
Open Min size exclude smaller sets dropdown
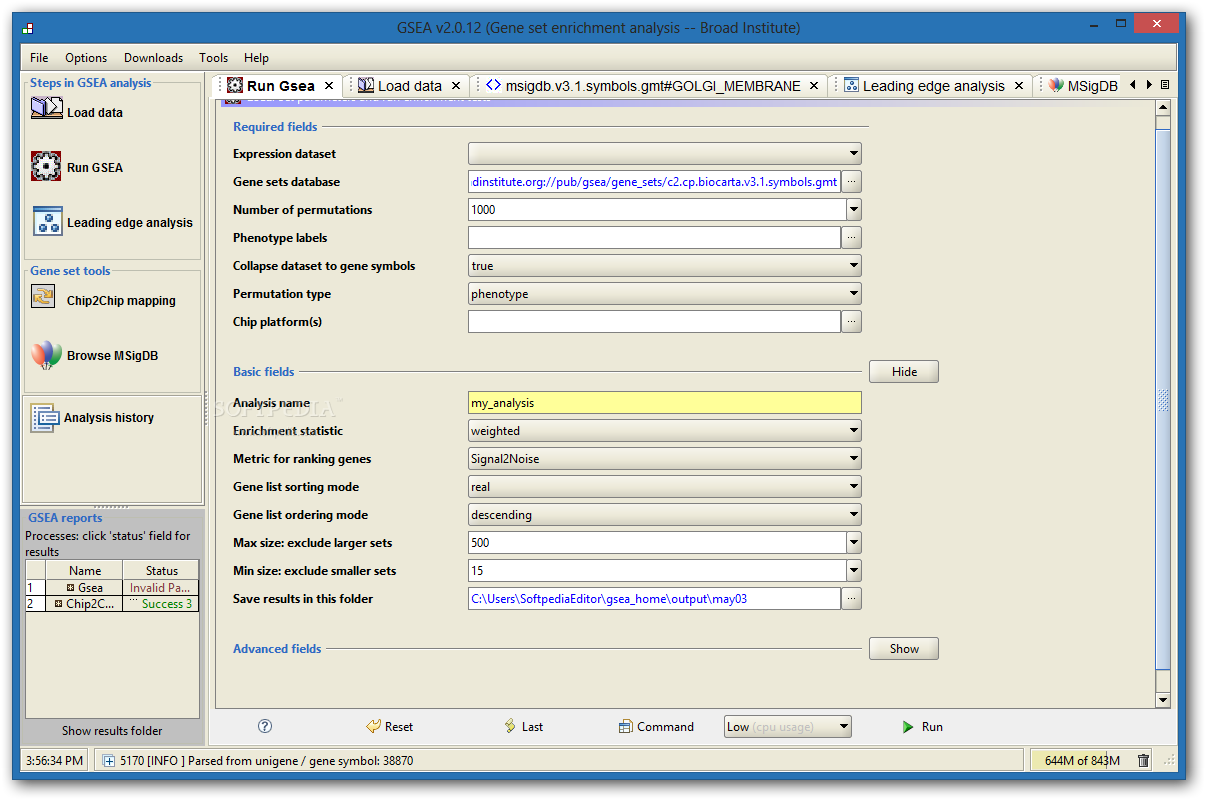(x=853, y=571)
